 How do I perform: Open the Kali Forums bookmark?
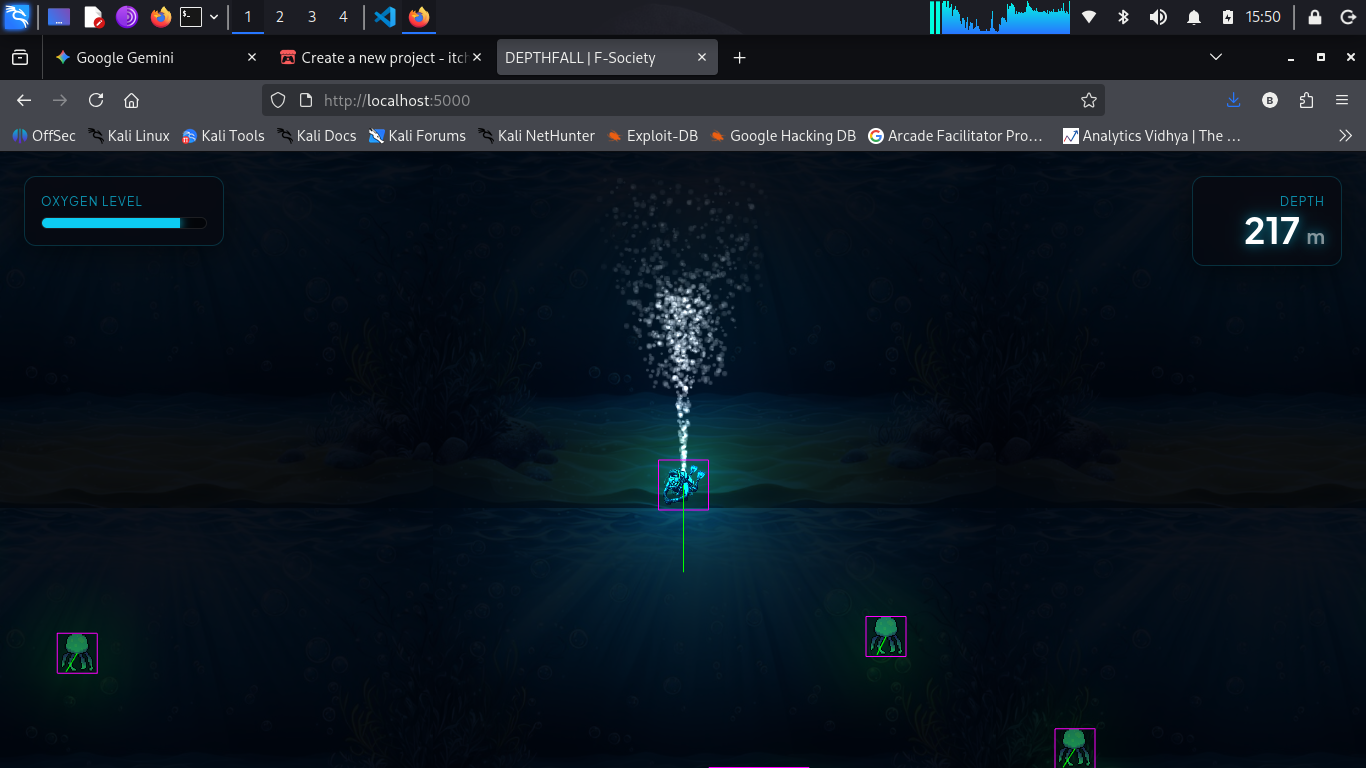(x=417, y=136)
